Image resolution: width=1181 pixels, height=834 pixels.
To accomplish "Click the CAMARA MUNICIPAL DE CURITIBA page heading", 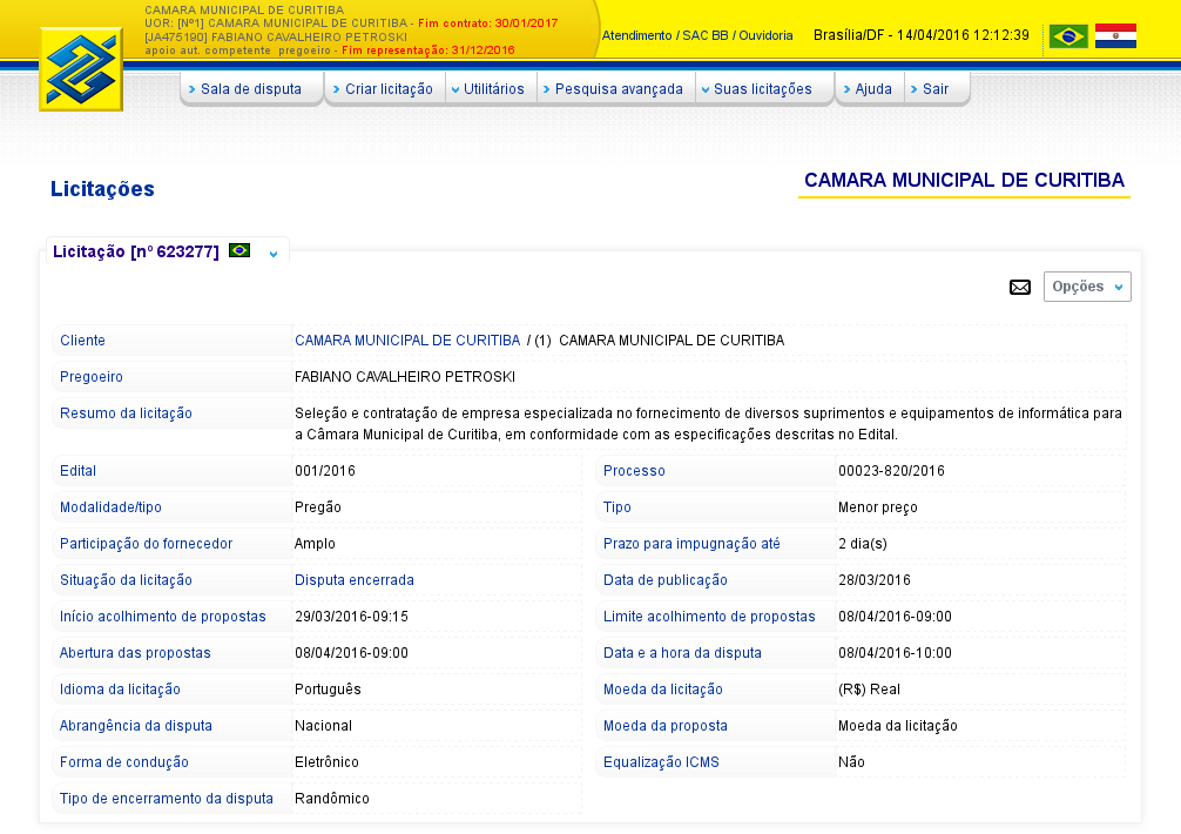I will [x=964, y=180].
